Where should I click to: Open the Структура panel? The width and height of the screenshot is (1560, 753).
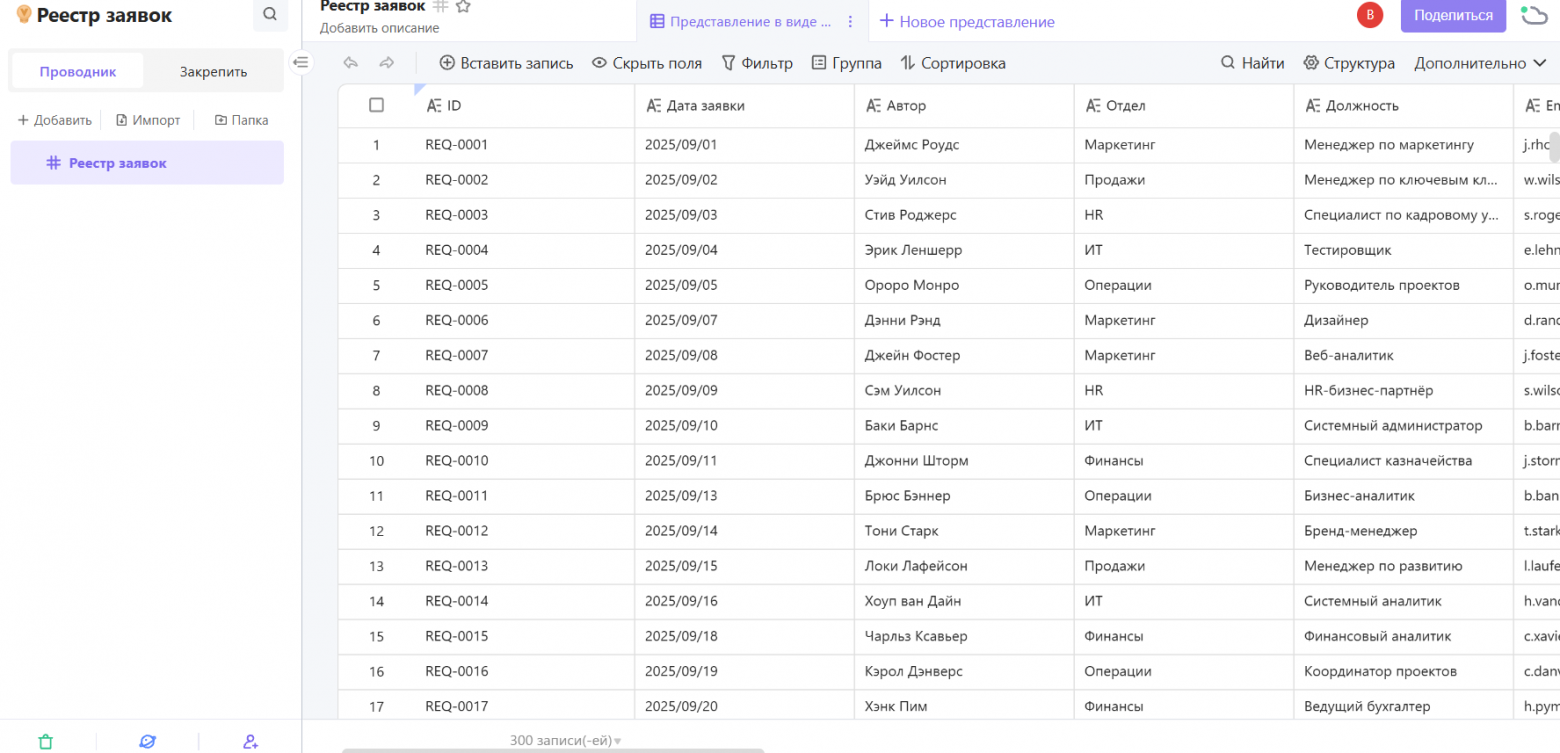click(x=1349, y=63)
